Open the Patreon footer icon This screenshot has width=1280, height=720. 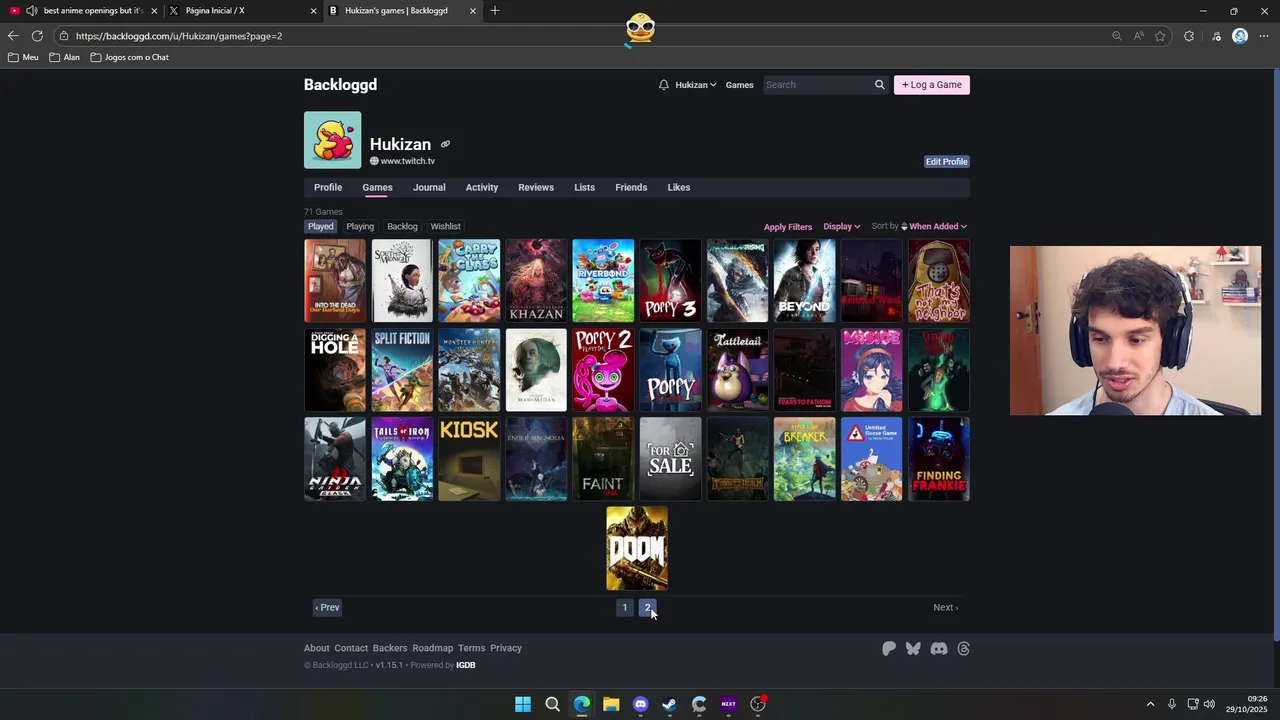tap(889, 649)
